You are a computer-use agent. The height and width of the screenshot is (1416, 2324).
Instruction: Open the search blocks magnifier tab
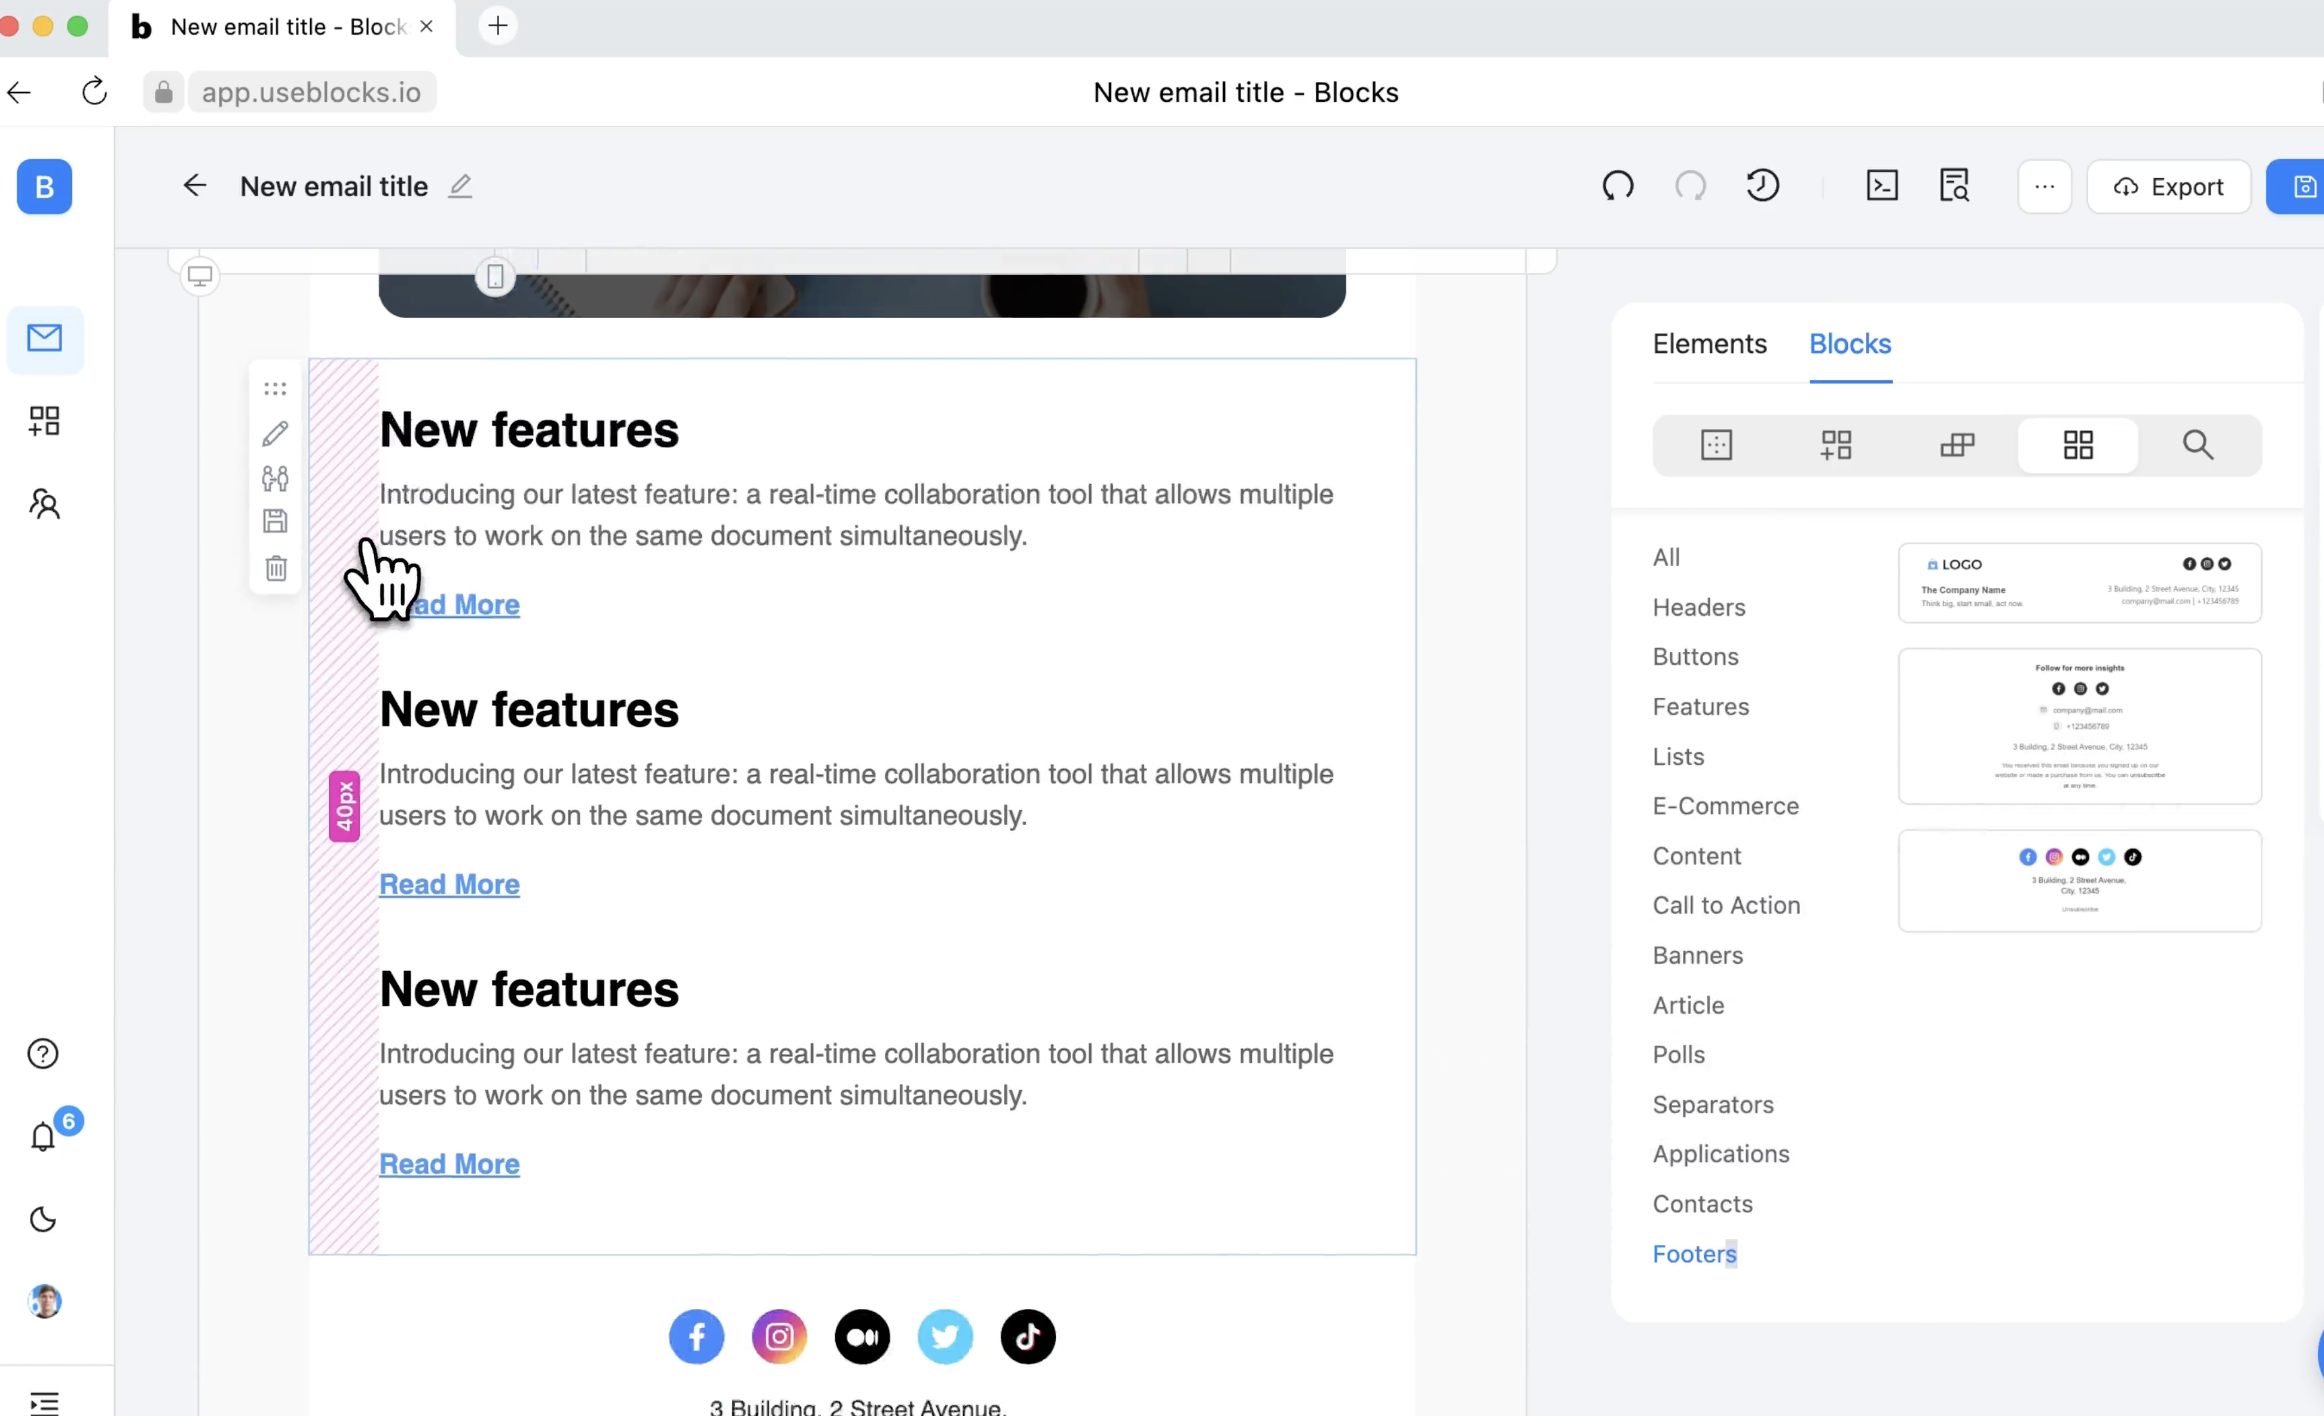tap(2197, 445)
